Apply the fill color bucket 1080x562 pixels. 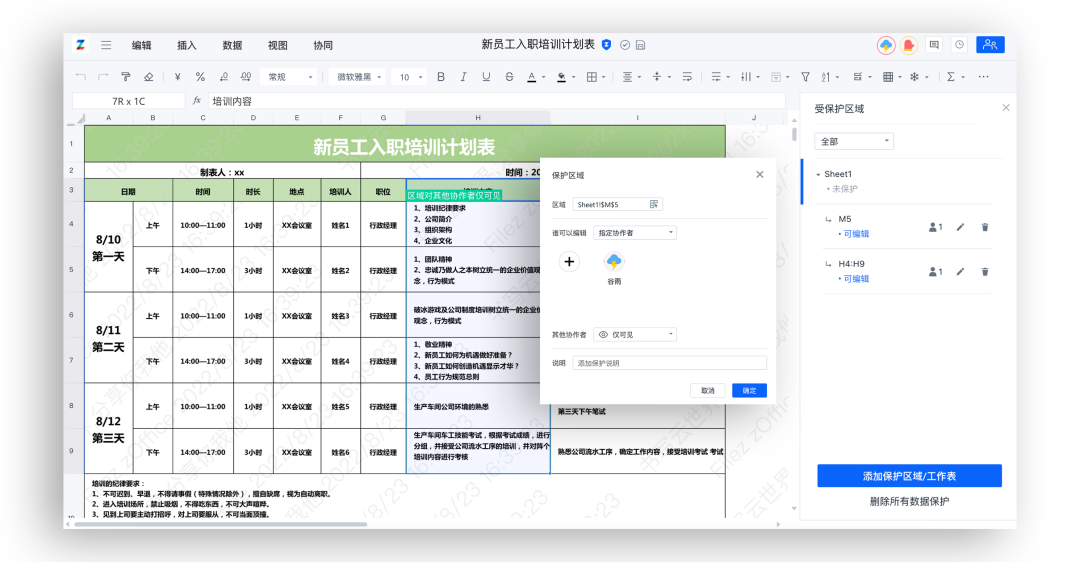[x=561, y=77]
